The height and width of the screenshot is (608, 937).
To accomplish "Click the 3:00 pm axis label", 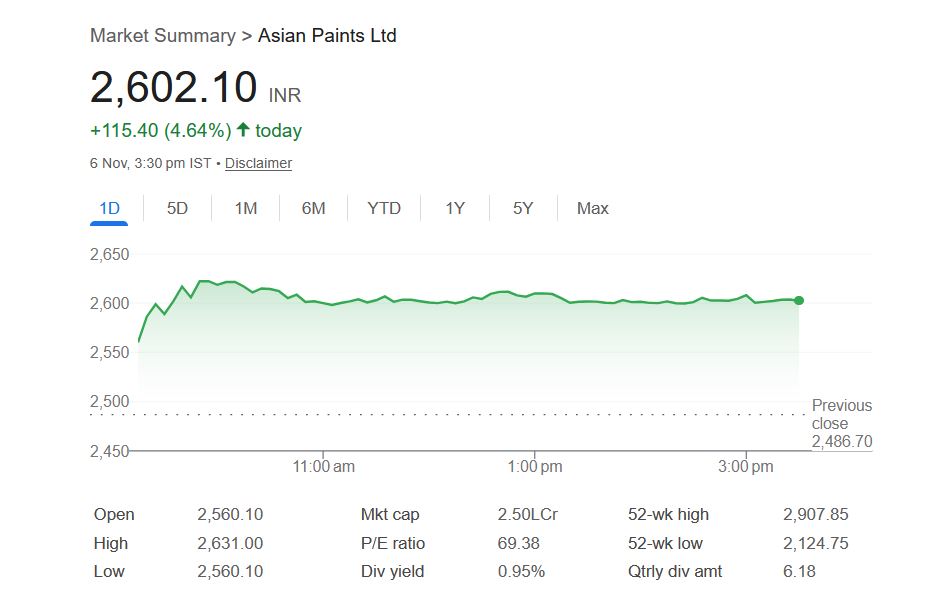I will click(746, 466).
